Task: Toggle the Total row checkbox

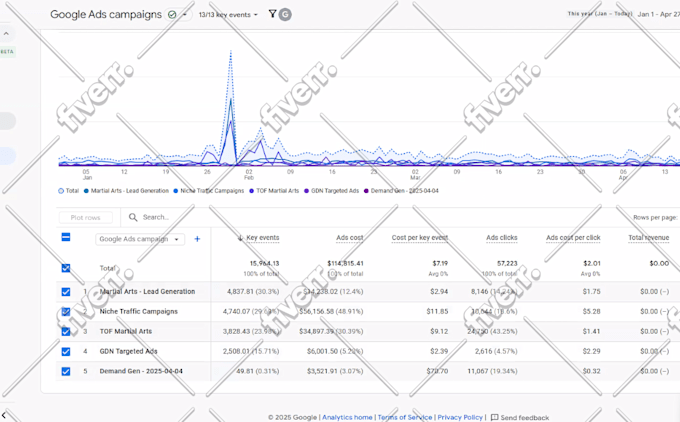Action: (66, 268)
